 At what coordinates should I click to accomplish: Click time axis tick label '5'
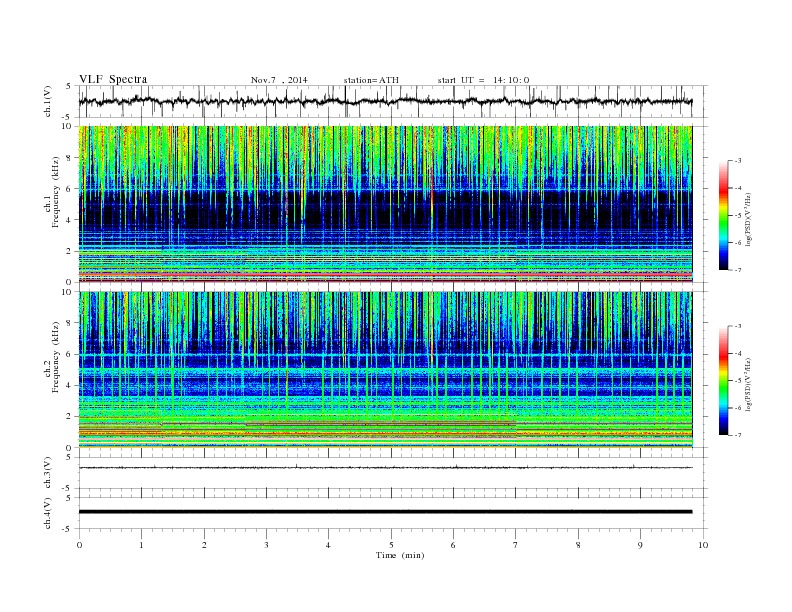391,545
